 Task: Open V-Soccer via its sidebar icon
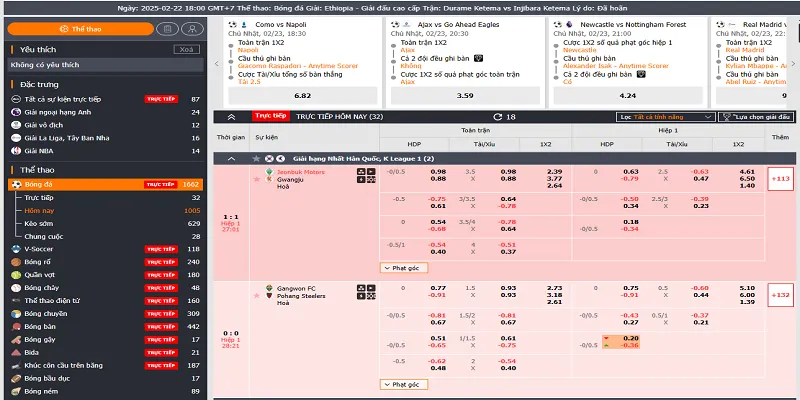[x=16, y=249]
